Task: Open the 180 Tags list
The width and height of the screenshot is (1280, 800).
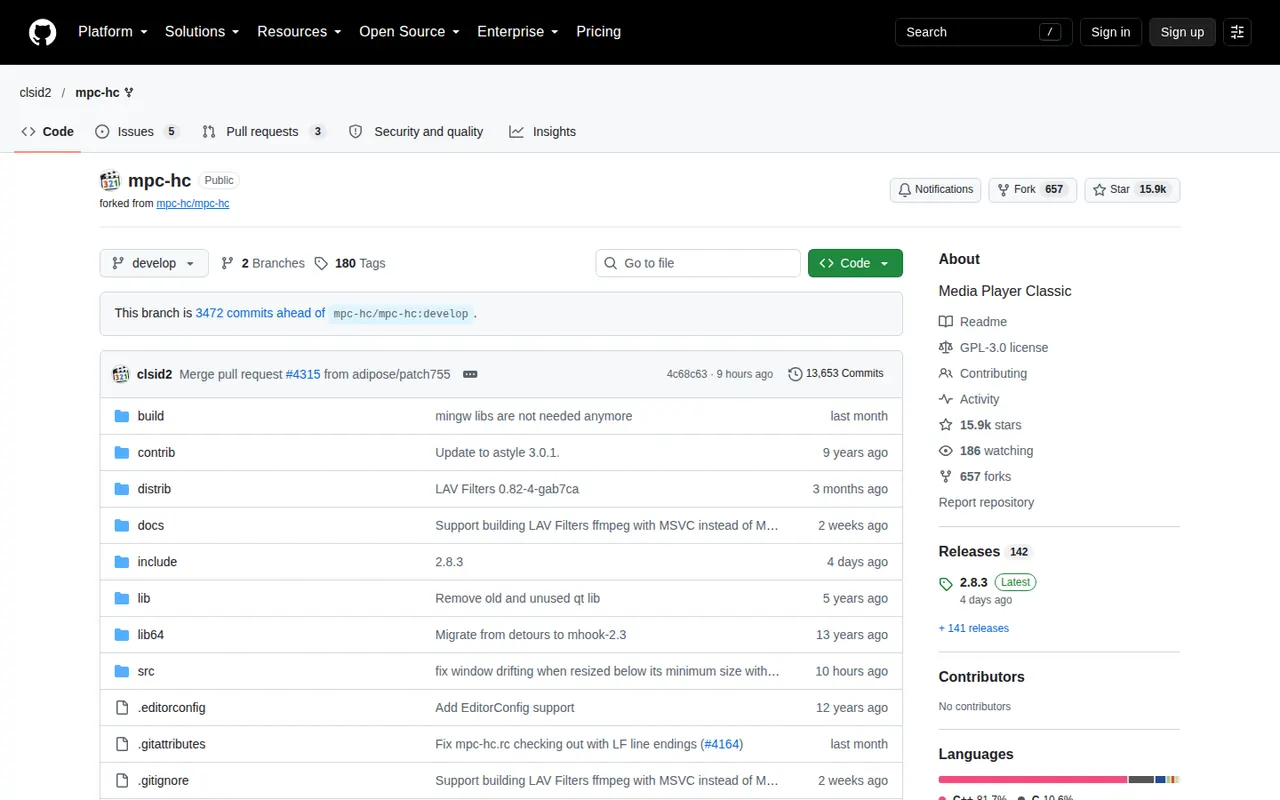Action: pos(350,263)
